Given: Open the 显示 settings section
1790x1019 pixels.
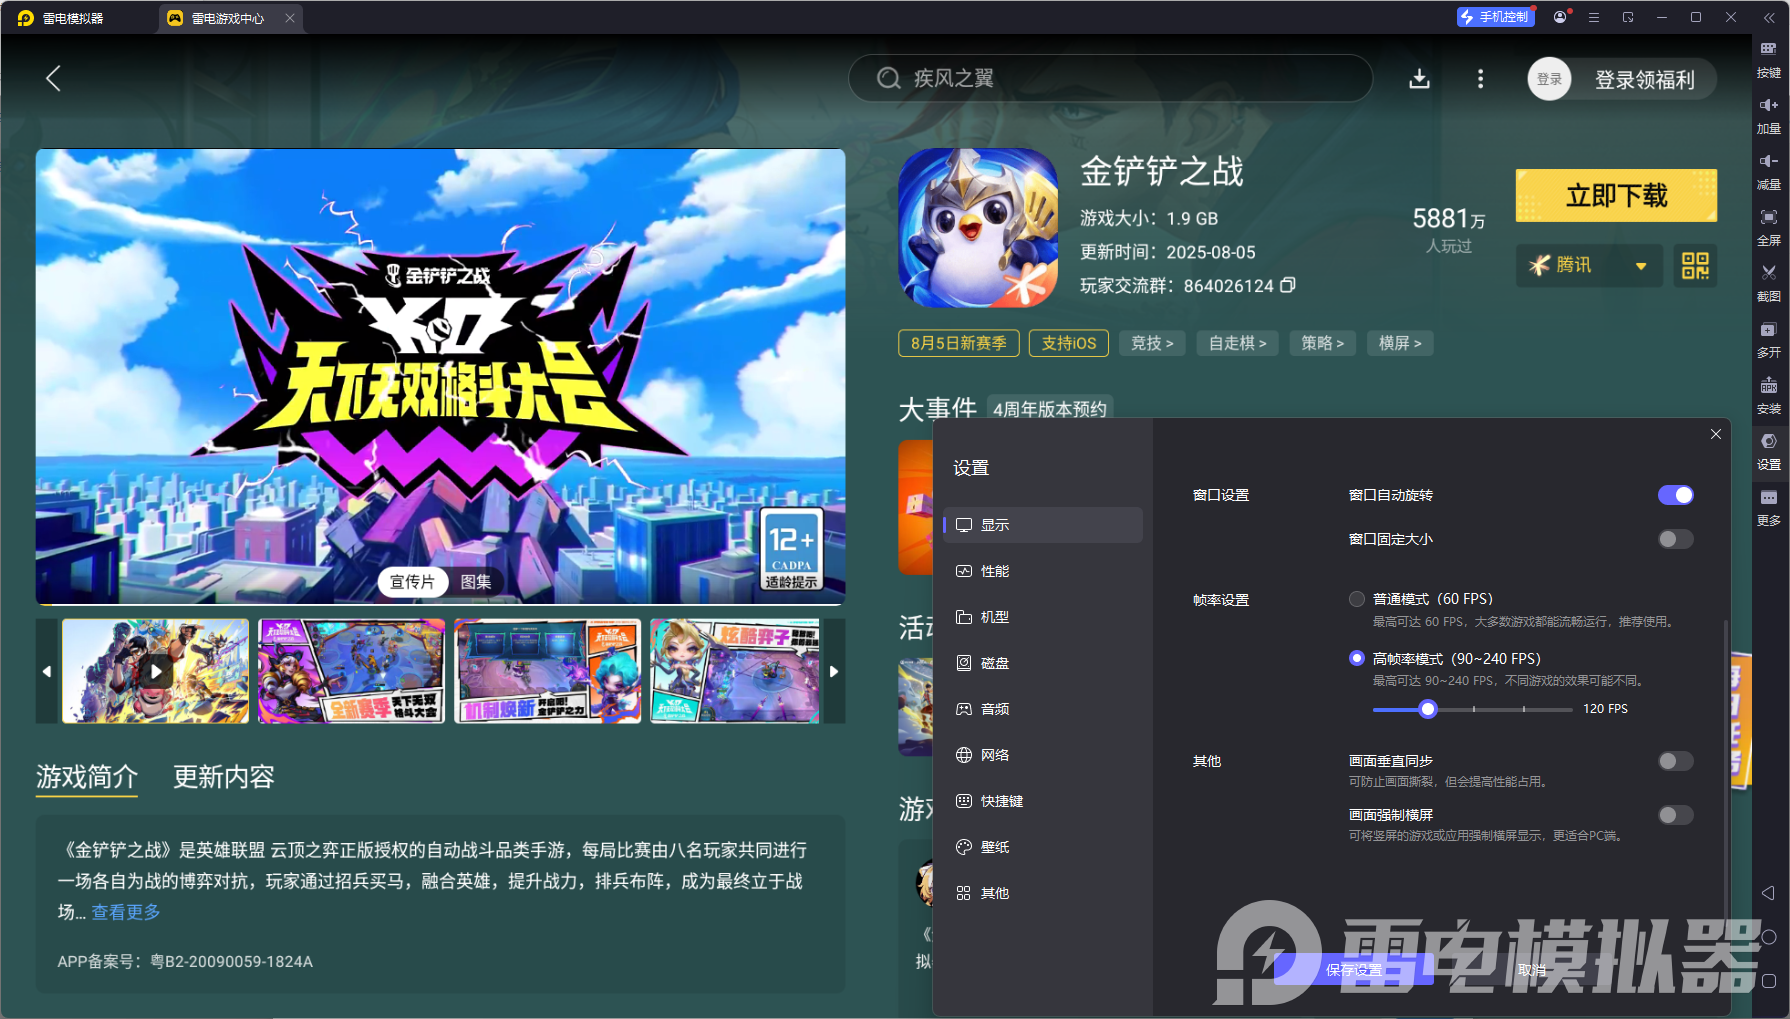Looking at the screenshot, I should [1043, 525].
